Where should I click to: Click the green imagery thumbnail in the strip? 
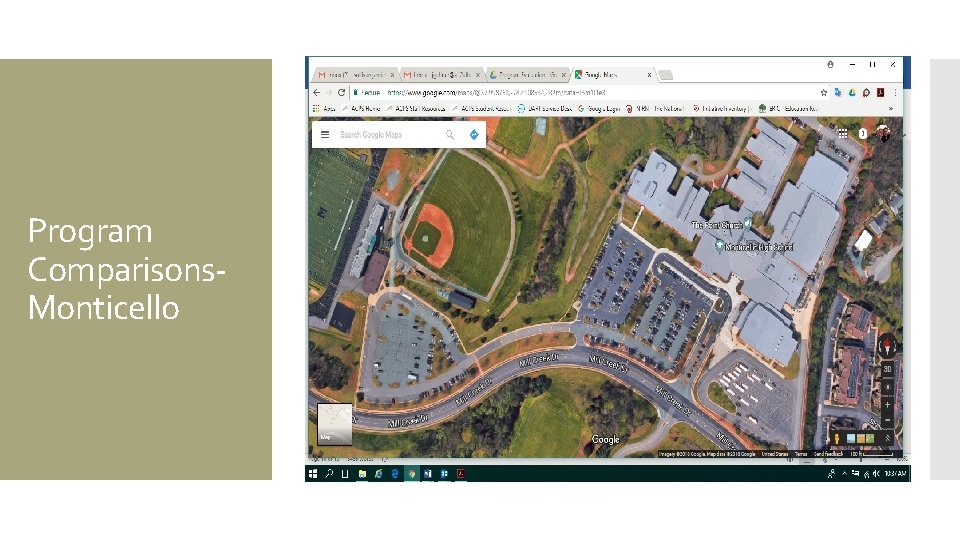tap(870, 438)
